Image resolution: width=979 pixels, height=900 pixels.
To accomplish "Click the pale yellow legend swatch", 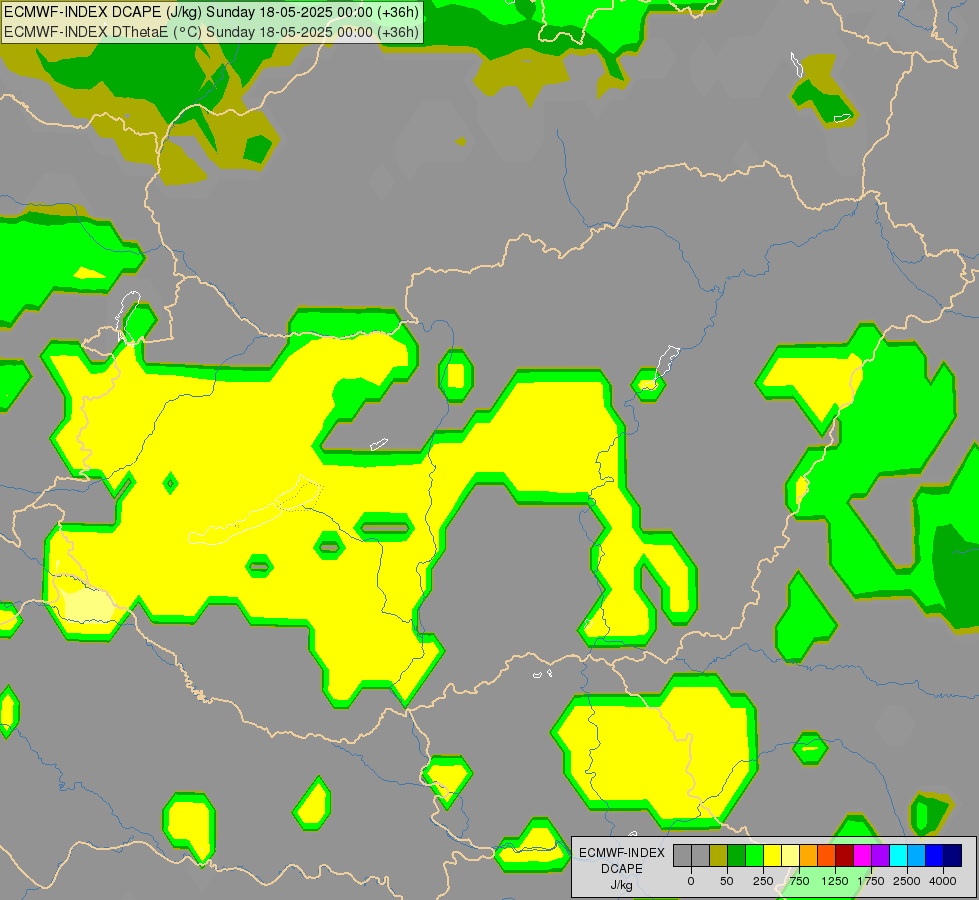I will (x=790, y=855).
